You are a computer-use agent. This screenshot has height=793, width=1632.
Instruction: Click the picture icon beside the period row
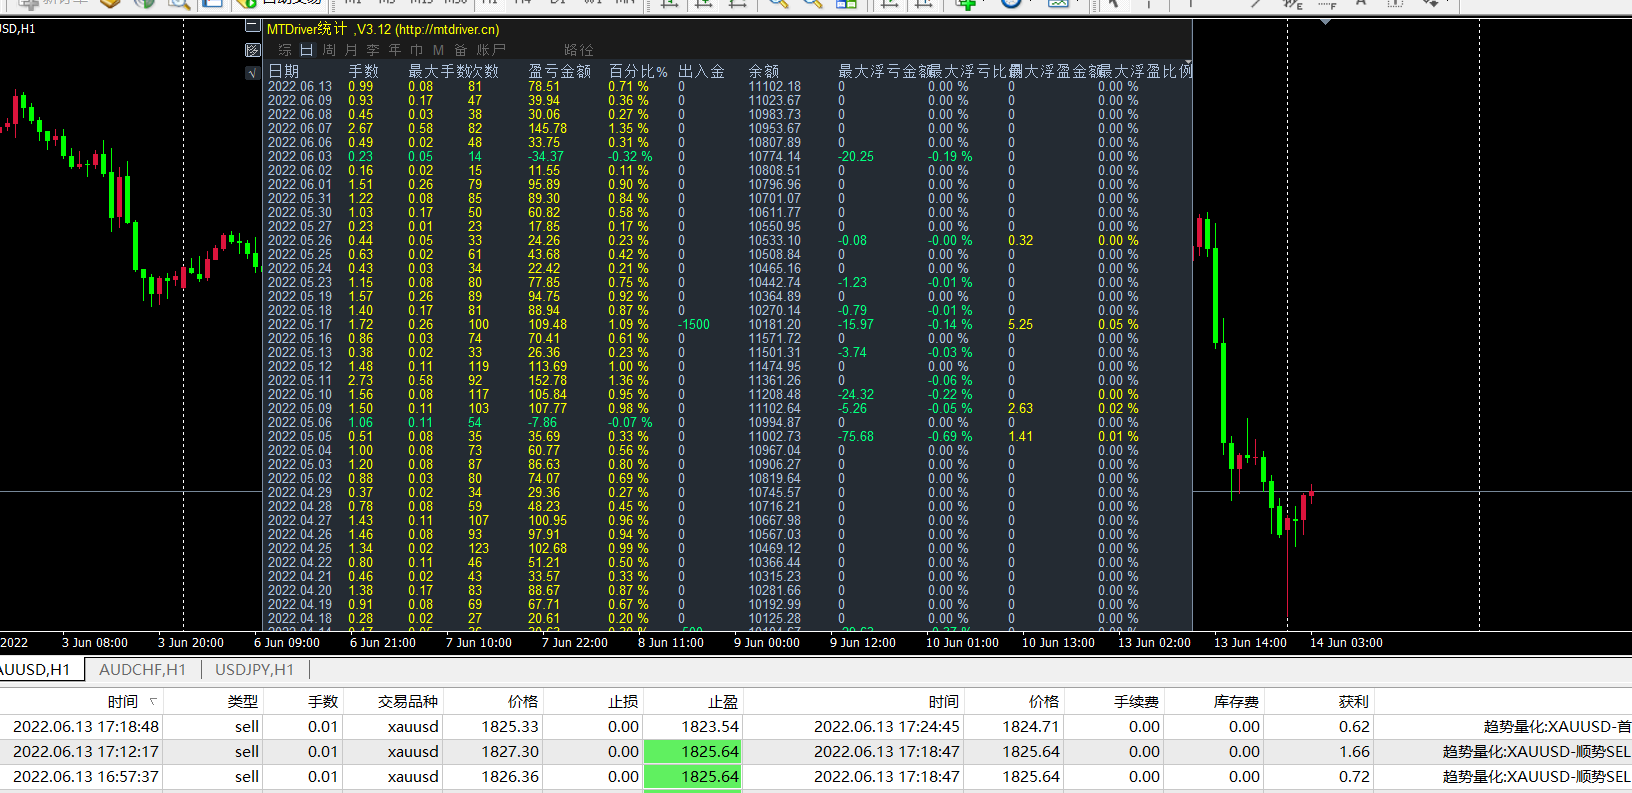pyautogui.click(x=253, y=50)
